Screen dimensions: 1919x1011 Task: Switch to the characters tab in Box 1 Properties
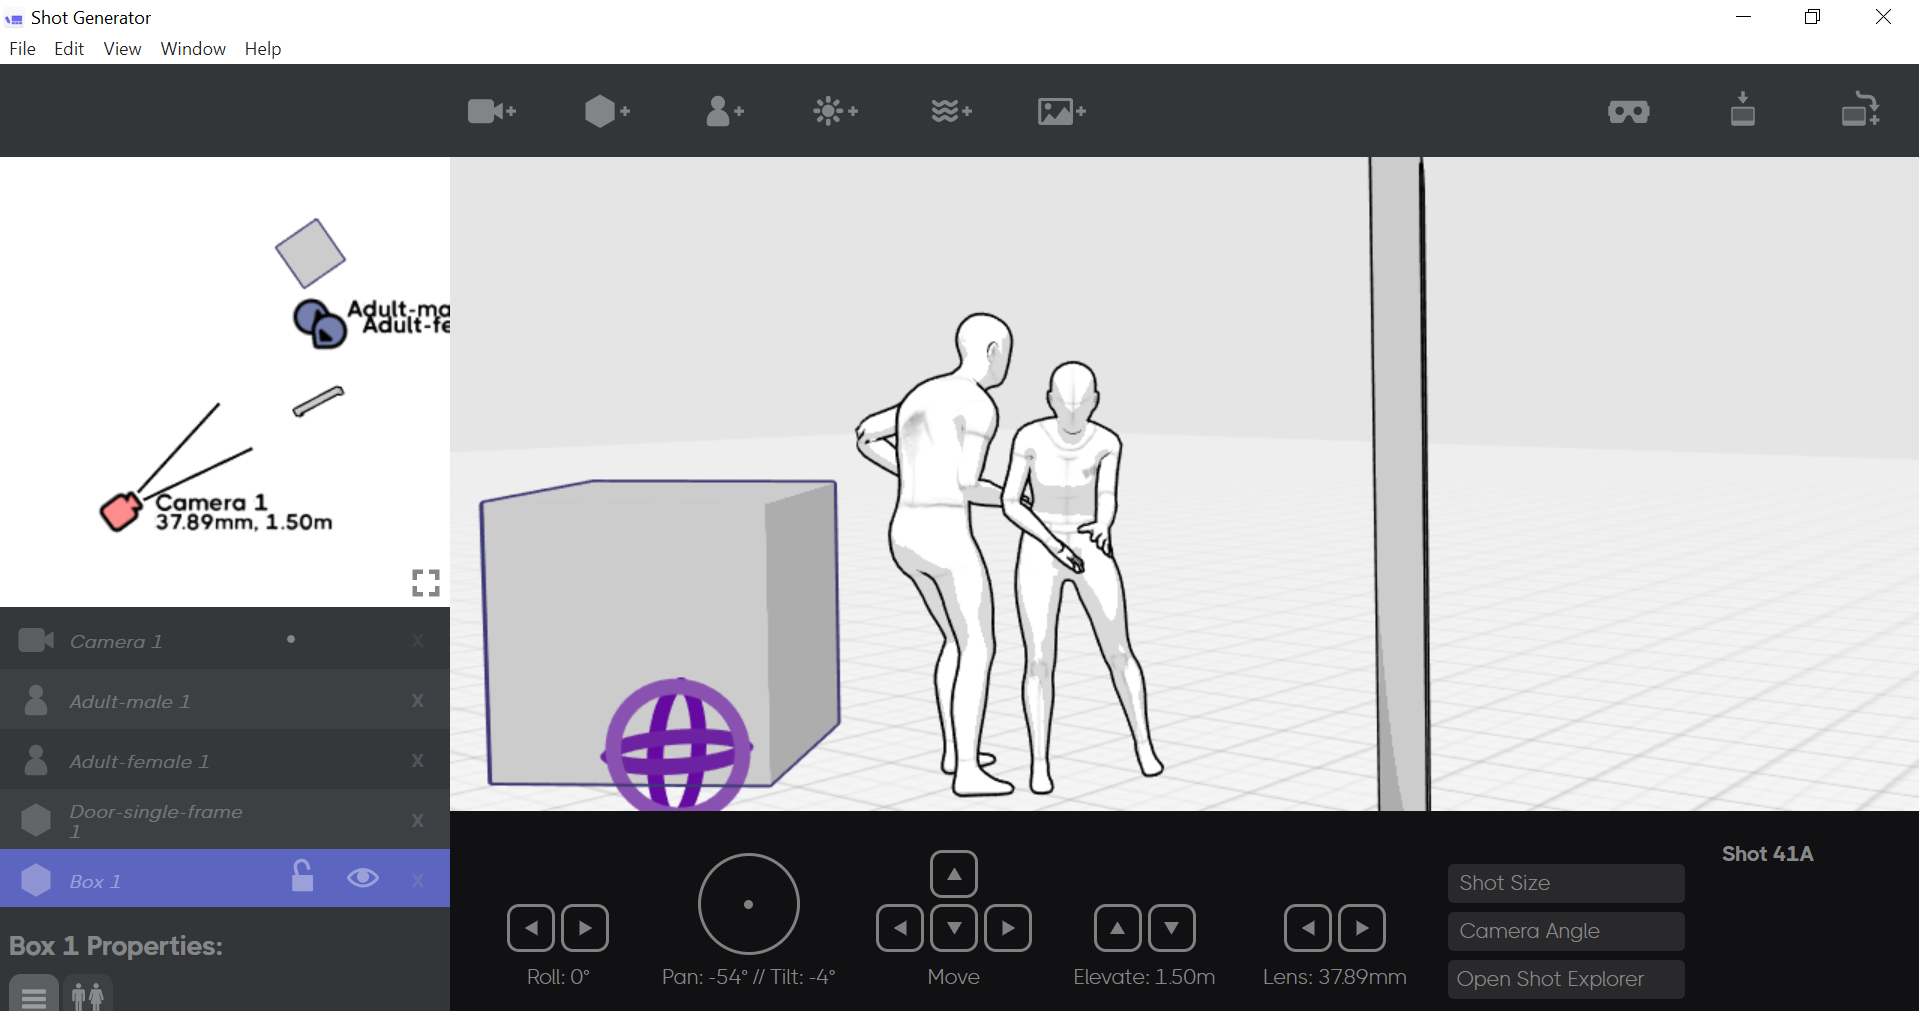87,995
